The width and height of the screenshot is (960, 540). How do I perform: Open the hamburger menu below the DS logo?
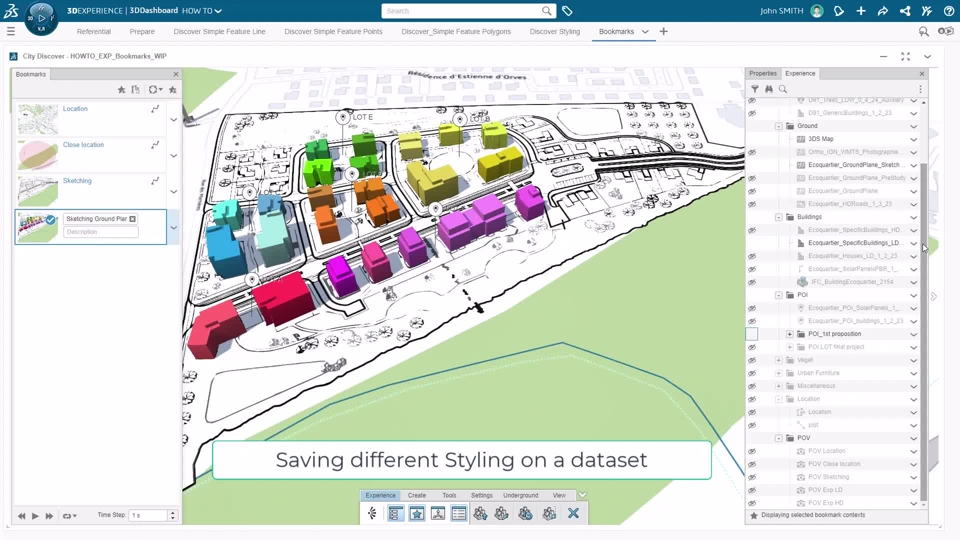click(x=10, y=31)
